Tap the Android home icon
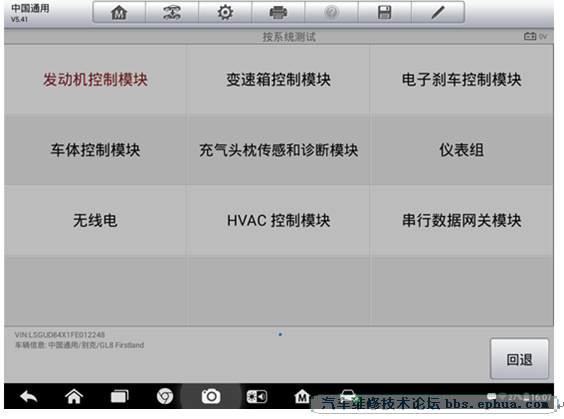Viewport: 564px width, 419px height. (x=74, y=397)
